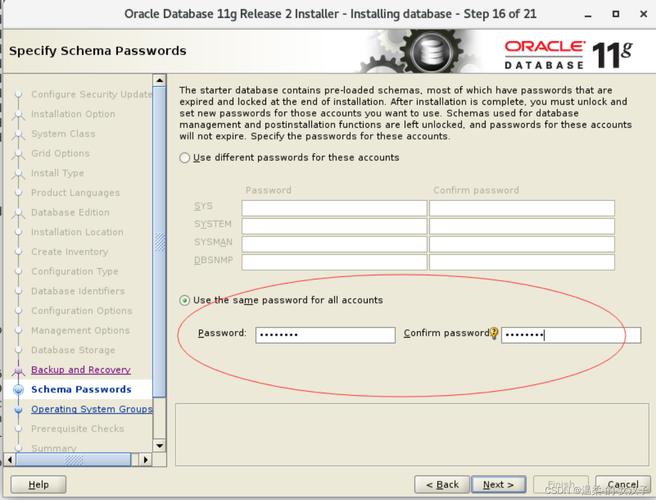The height and width of the screenshot is (500, 656).
Task: Proceed with the Next button
Action: tap(498, 485)
